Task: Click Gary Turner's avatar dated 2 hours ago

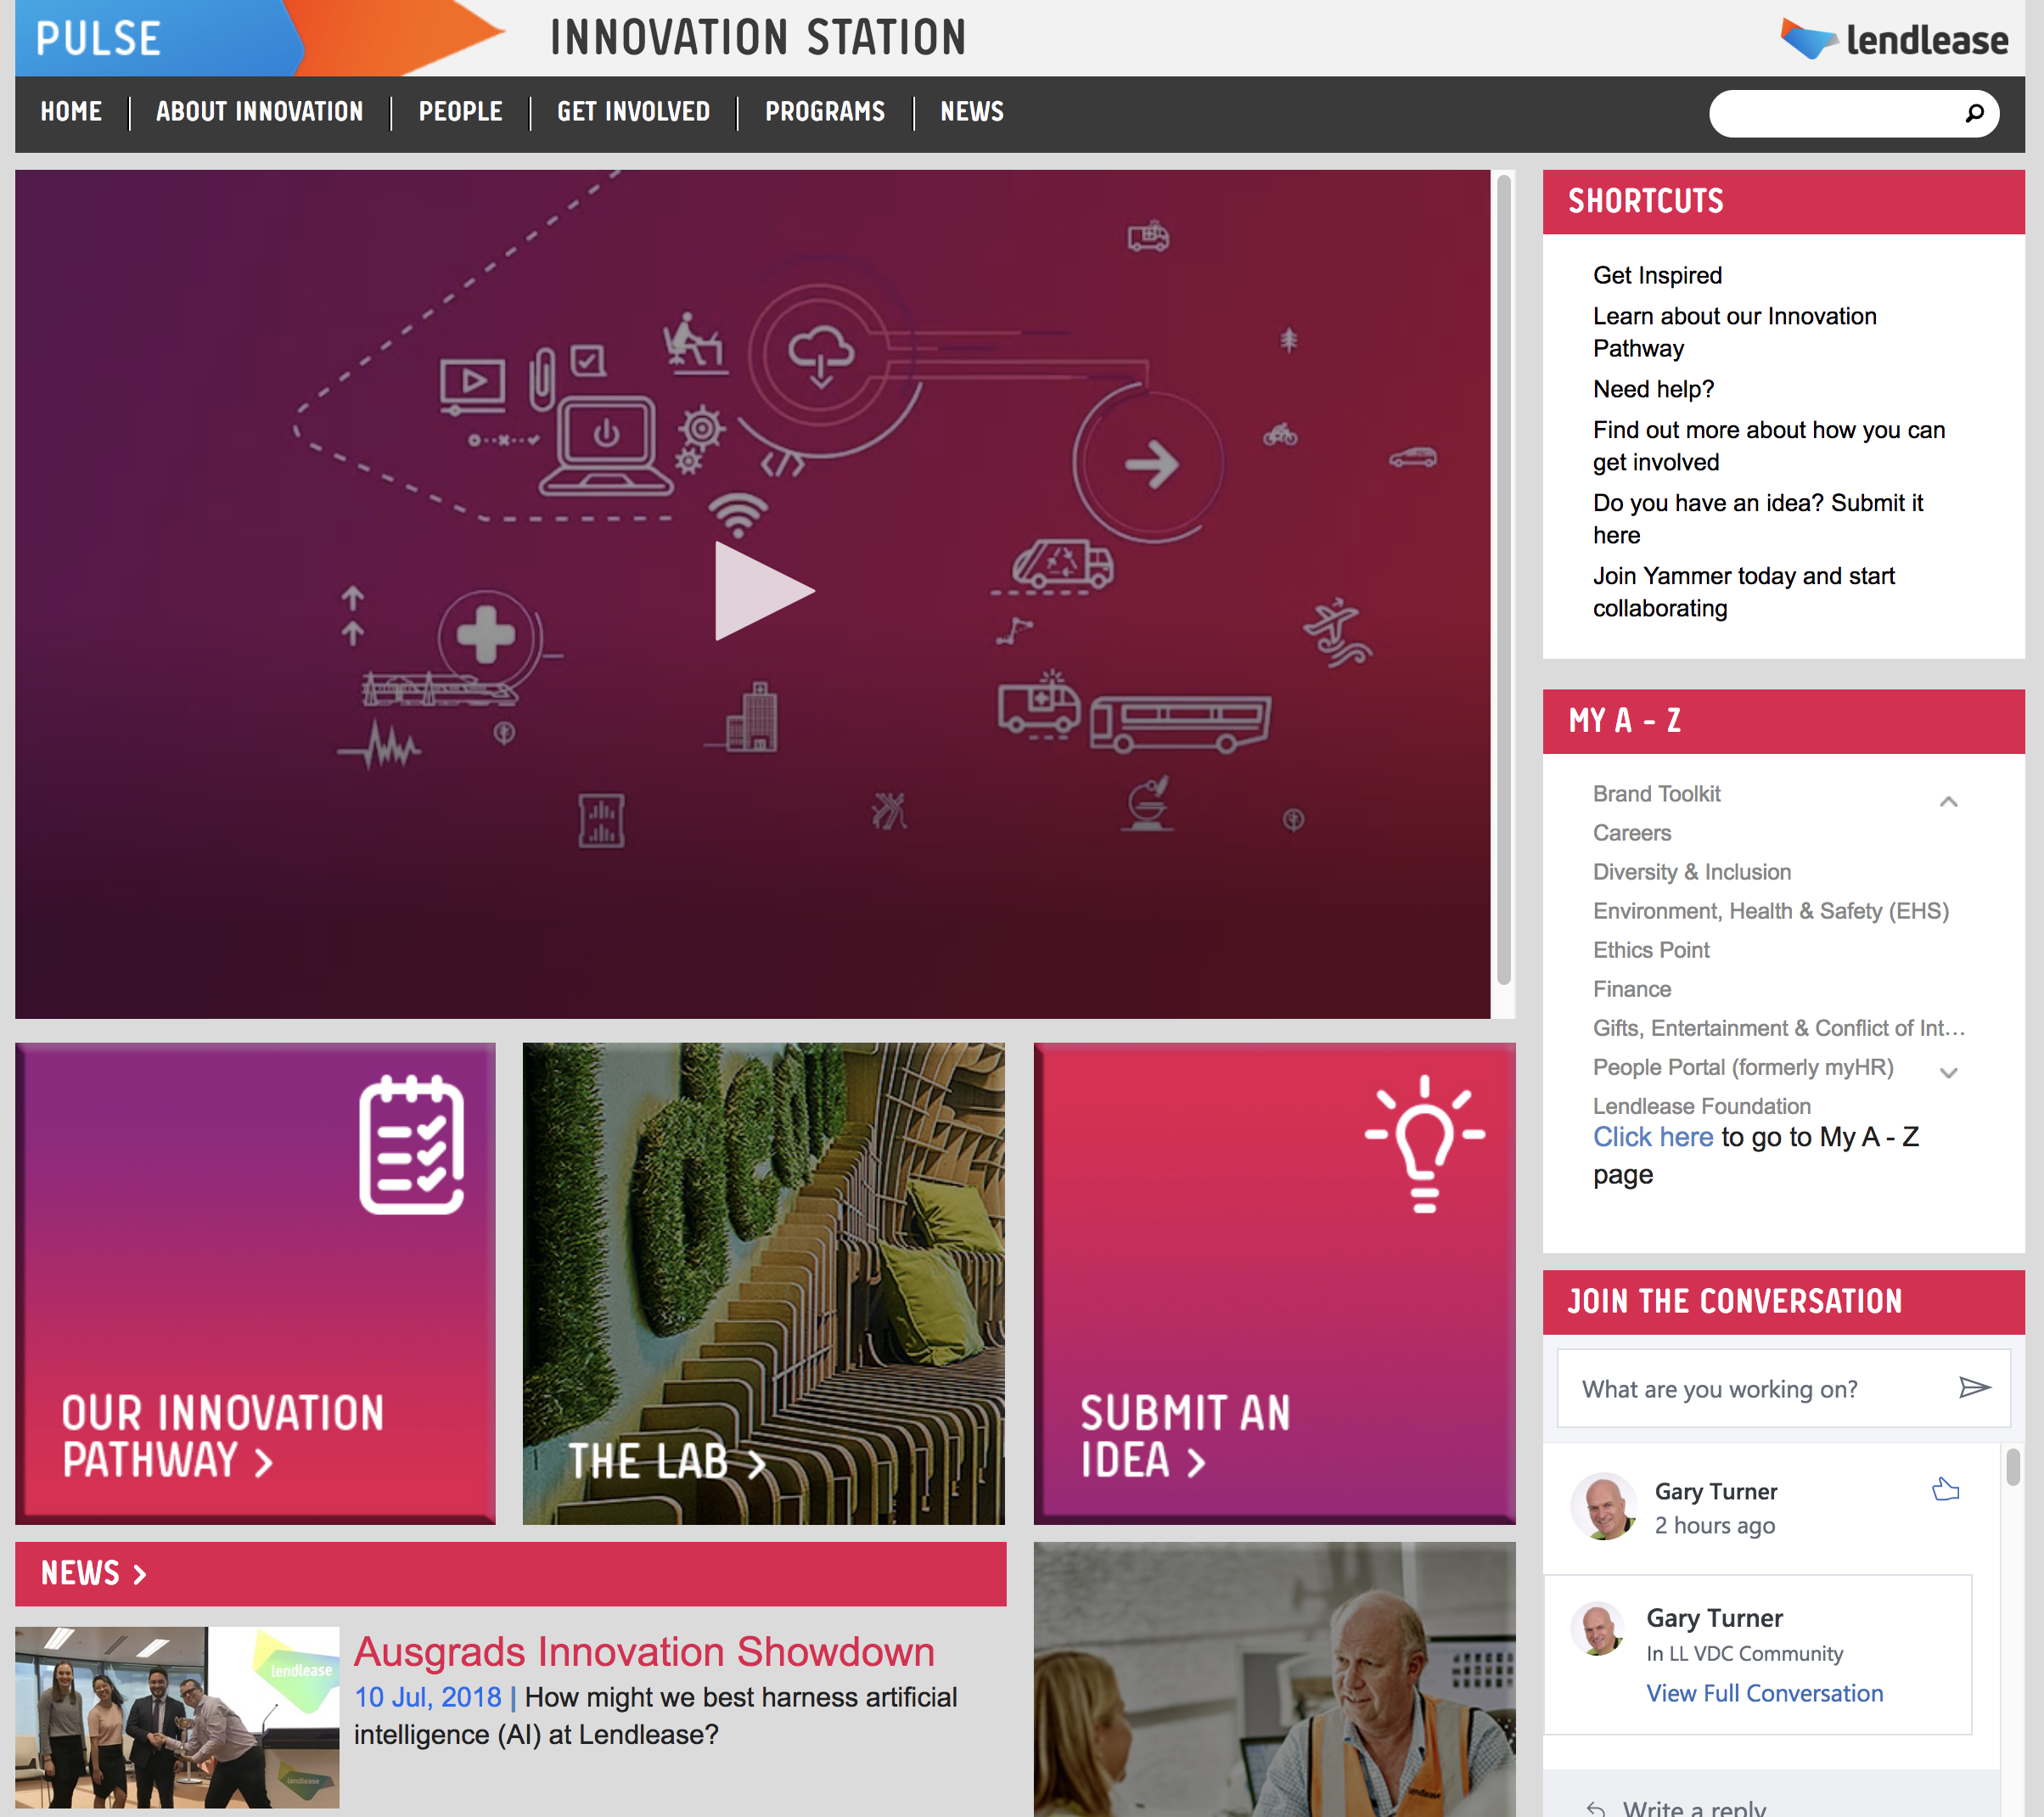Action: click(x=1604, y=1505)
